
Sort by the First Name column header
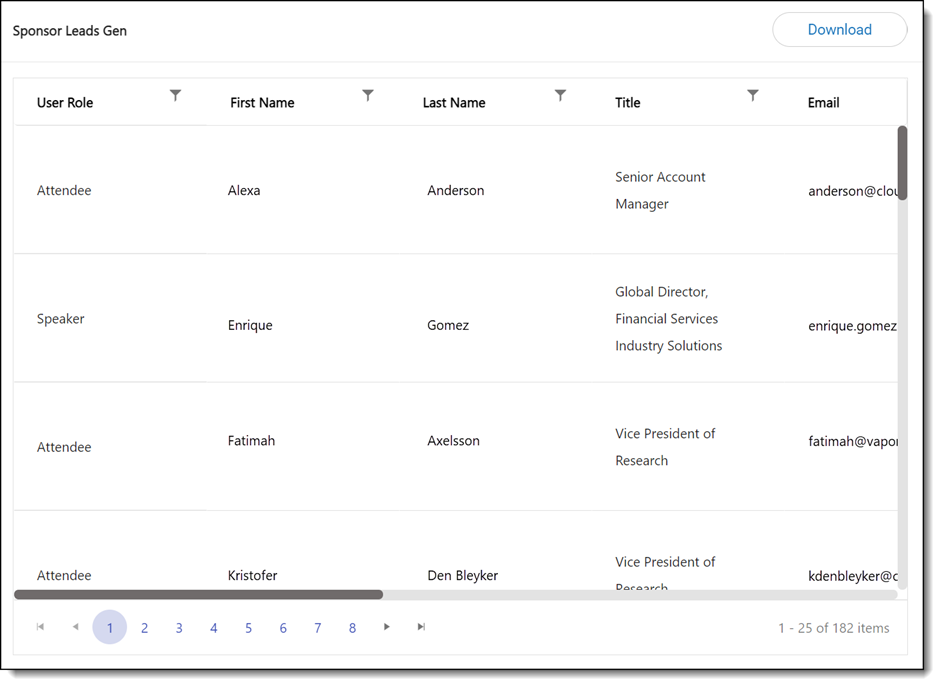(262, 103)
